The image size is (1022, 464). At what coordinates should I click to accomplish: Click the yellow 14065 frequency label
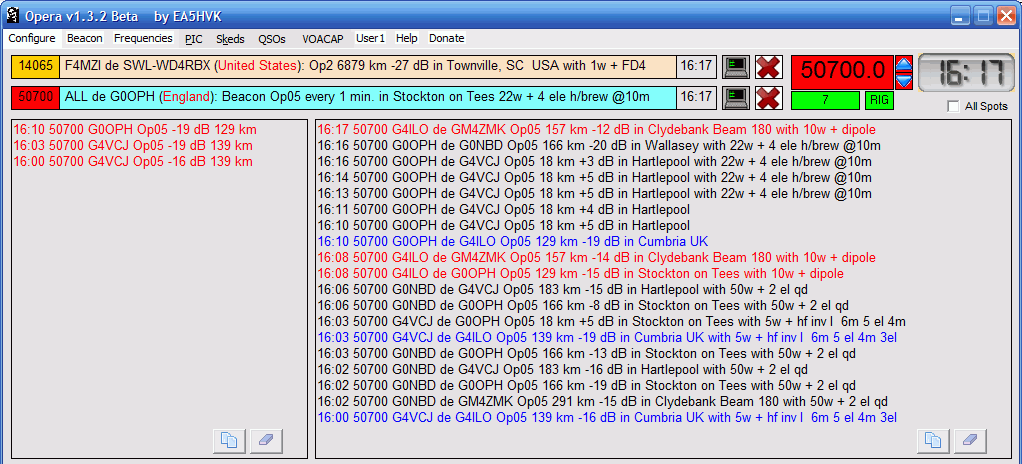tap(35, 66)
